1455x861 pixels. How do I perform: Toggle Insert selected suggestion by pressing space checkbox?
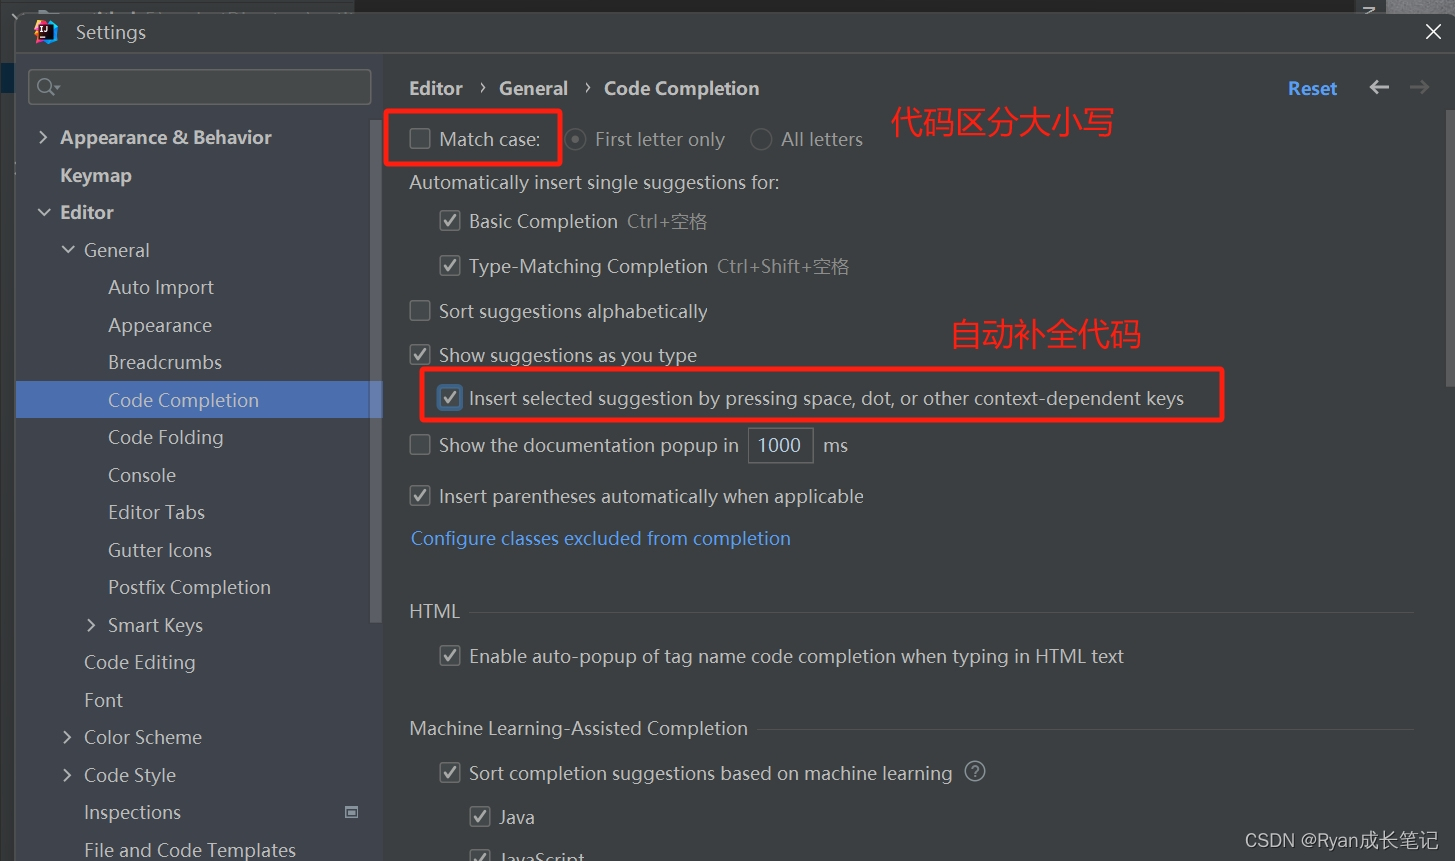coord(450,398)
